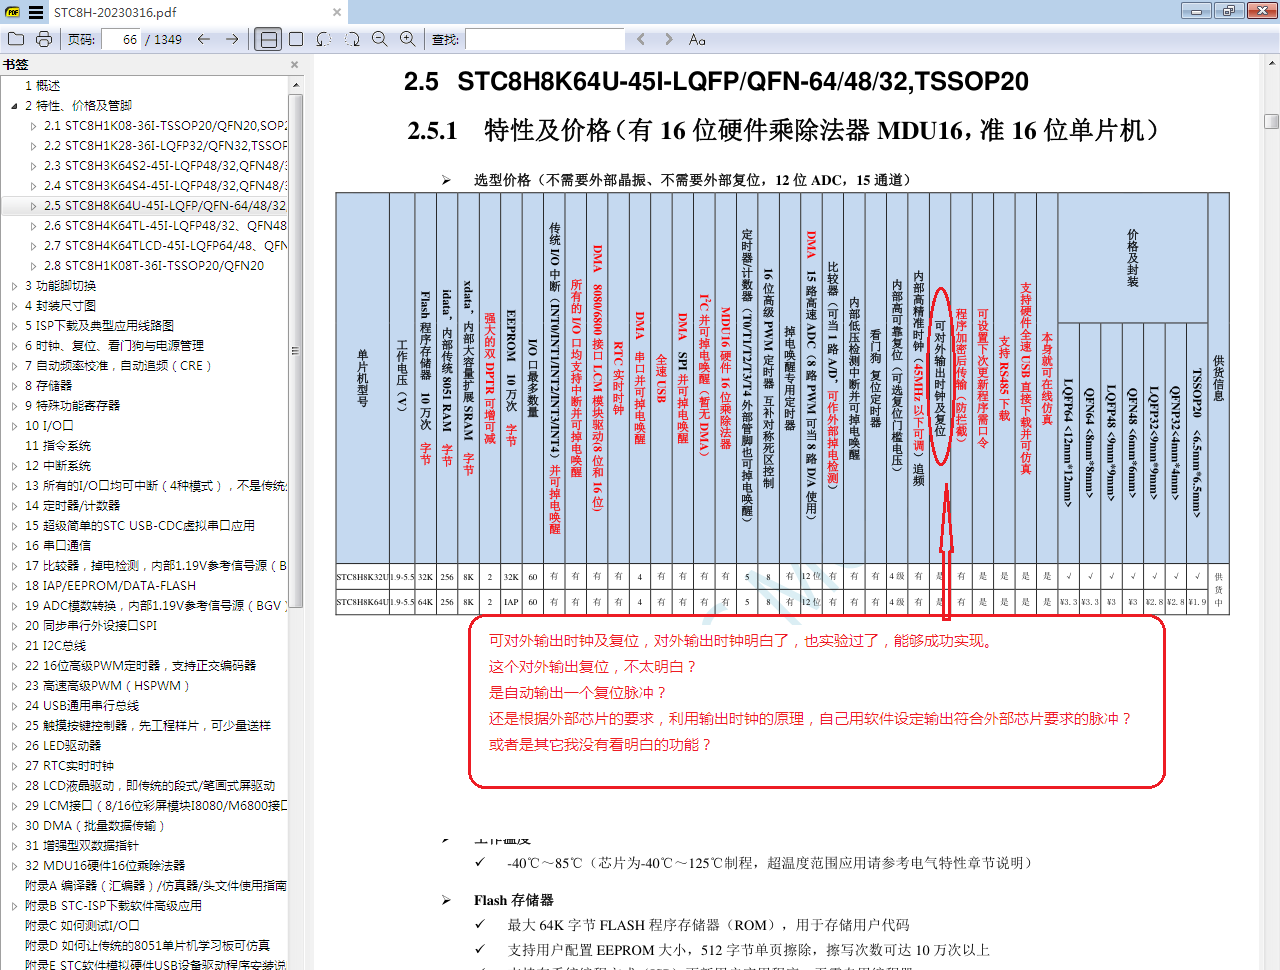Click the open file folder icon
1280x970 pixels.
[16, 39]
